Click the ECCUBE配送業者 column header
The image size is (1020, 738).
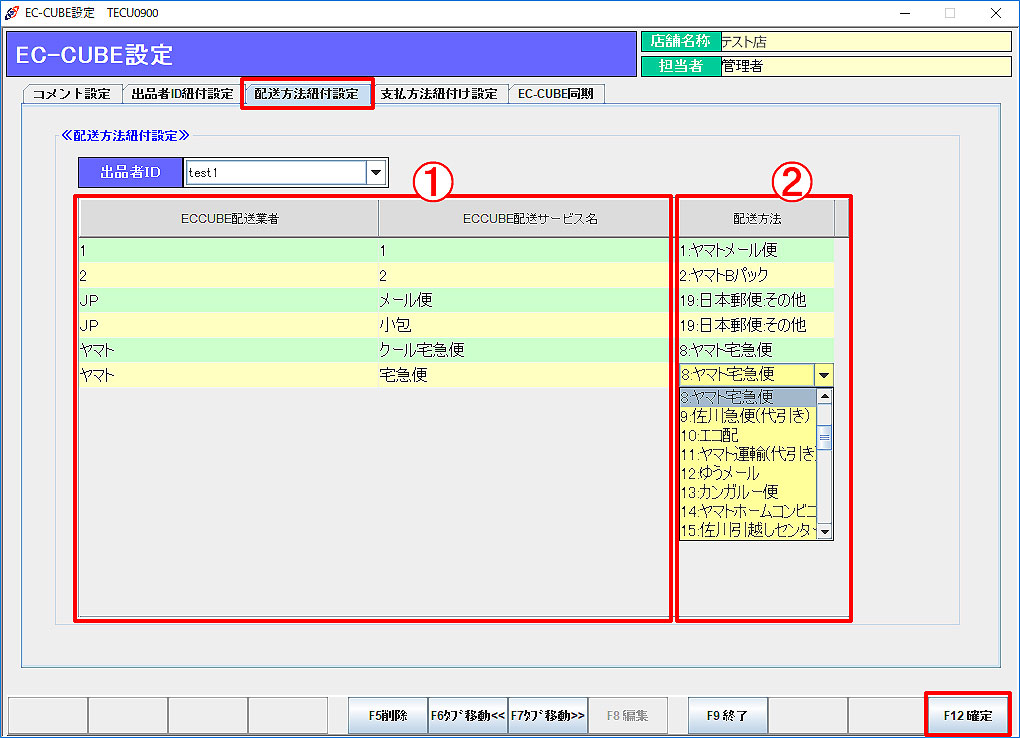(229, 219)
